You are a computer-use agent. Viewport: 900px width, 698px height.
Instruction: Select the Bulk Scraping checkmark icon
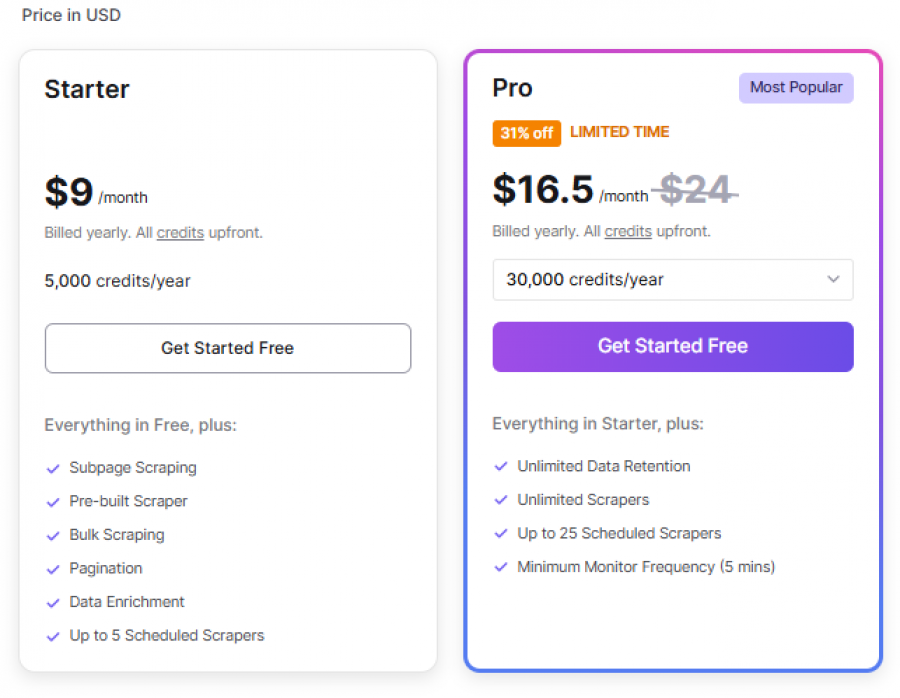tap(52, 534)
